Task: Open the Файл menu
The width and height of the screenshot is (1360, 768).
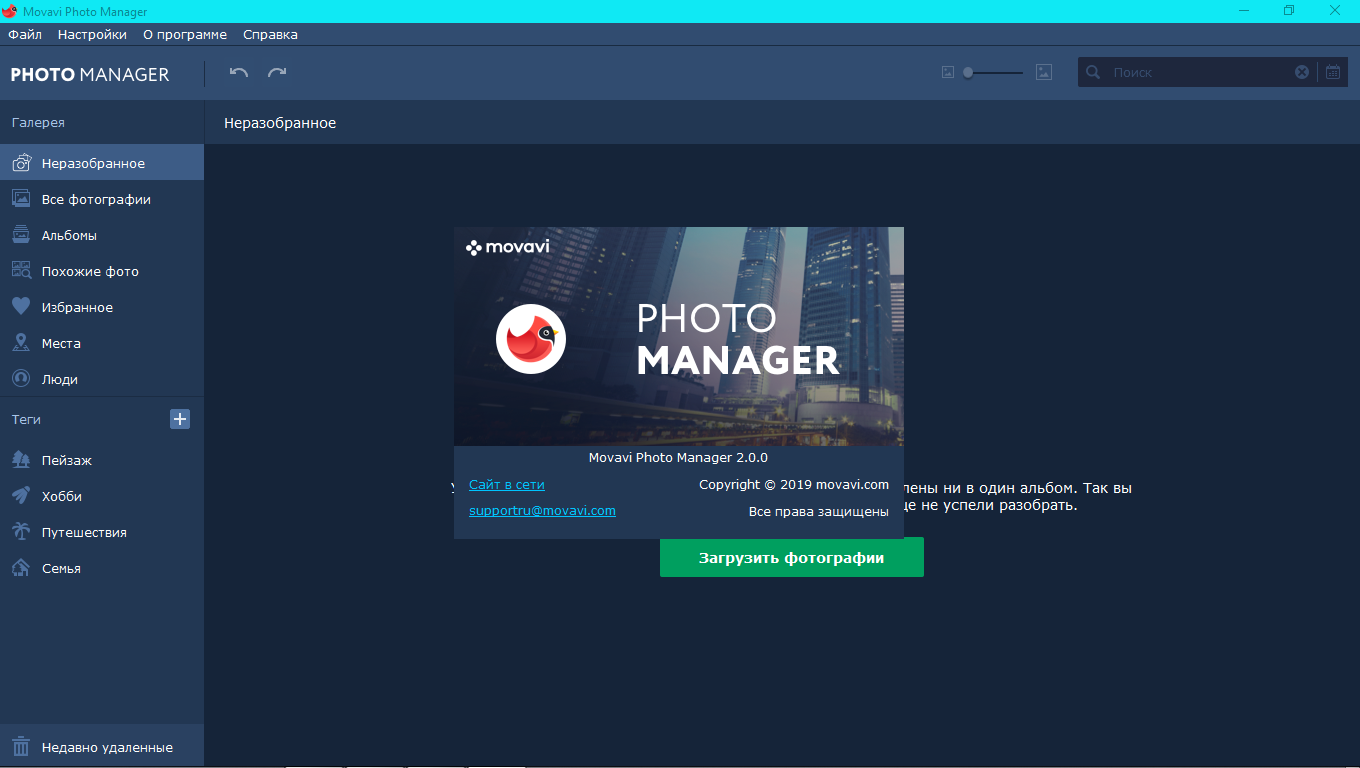Action: coord(25,34)
